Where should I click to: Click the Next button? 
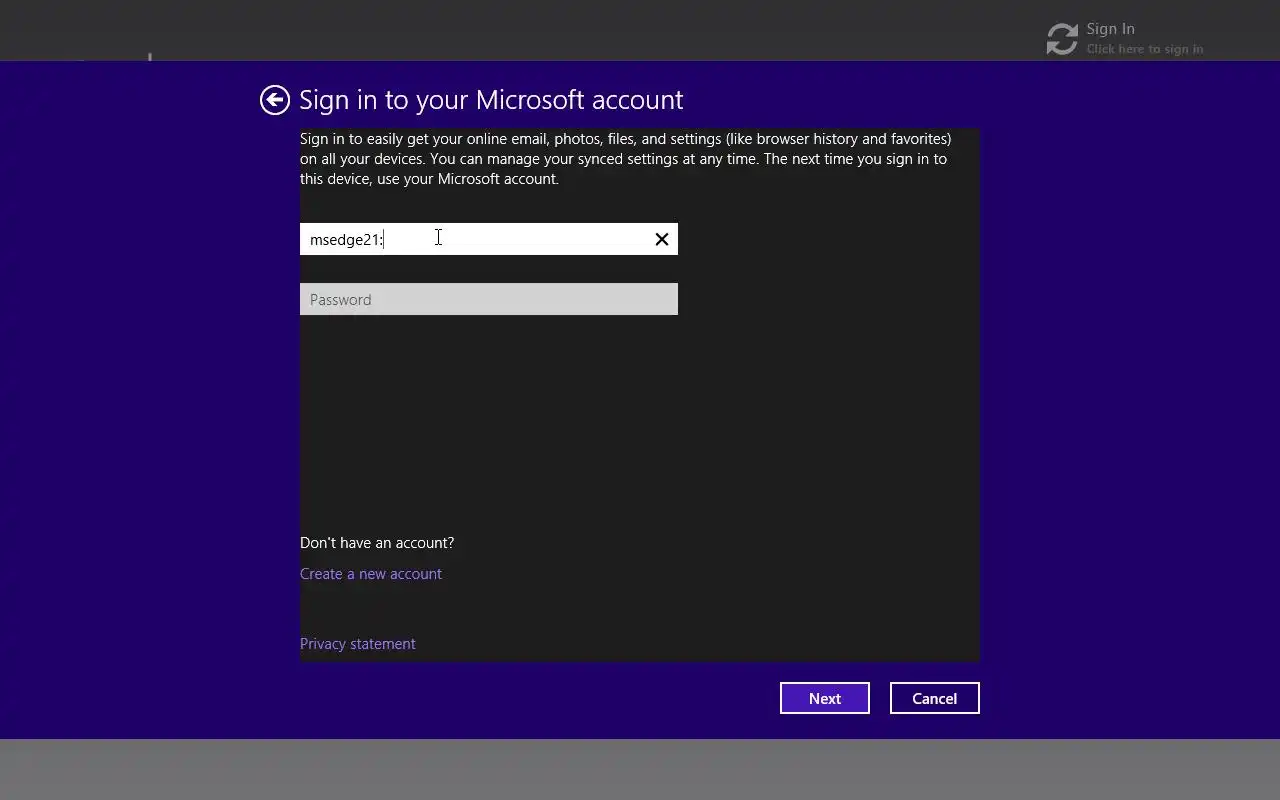point(825,698)
